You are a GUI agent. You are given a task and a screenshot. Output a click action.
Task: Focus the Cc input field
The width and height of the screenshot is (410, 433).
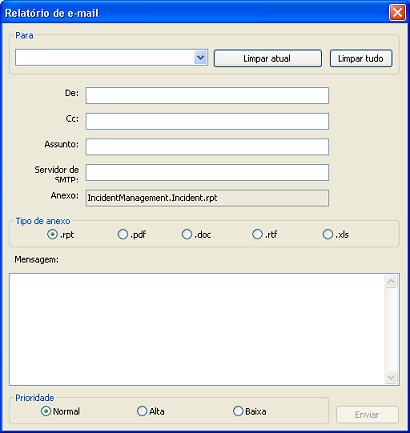coord(207,121)
